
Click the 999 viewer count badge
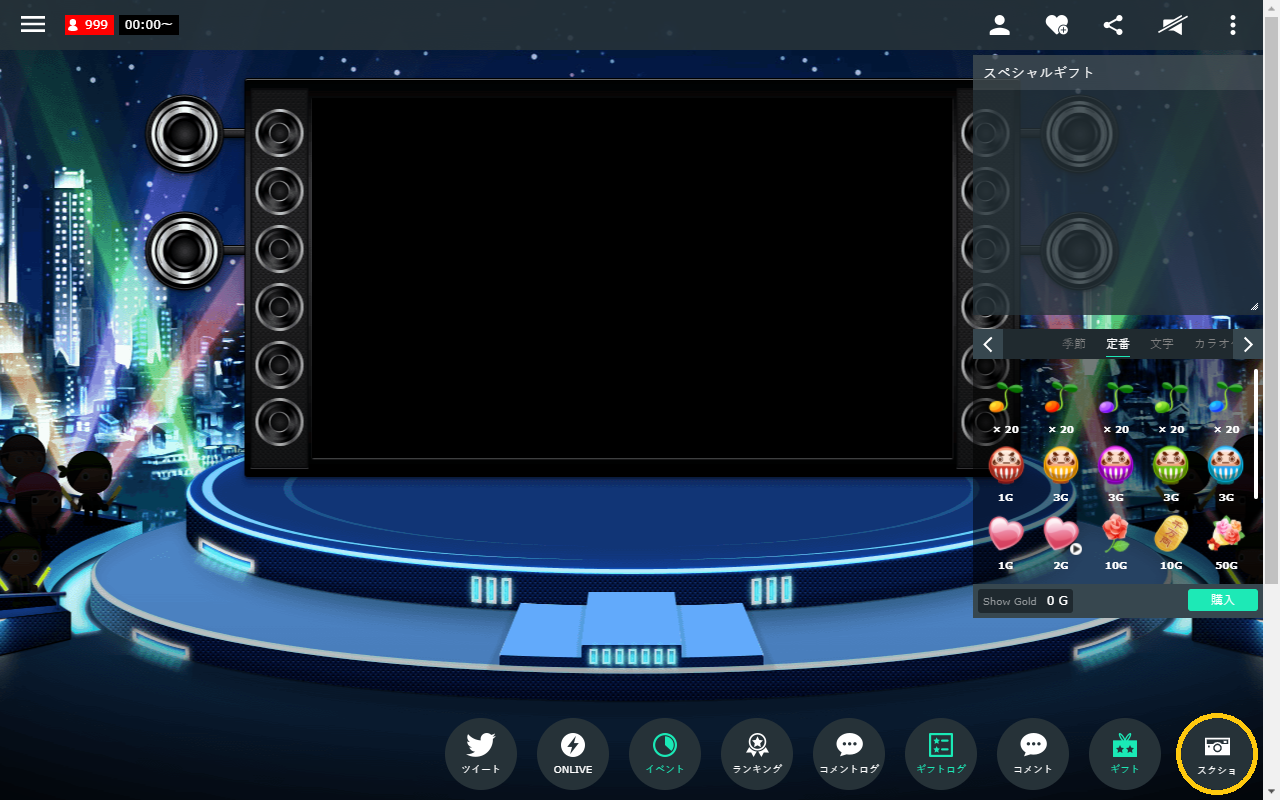(x=90, y=25)
